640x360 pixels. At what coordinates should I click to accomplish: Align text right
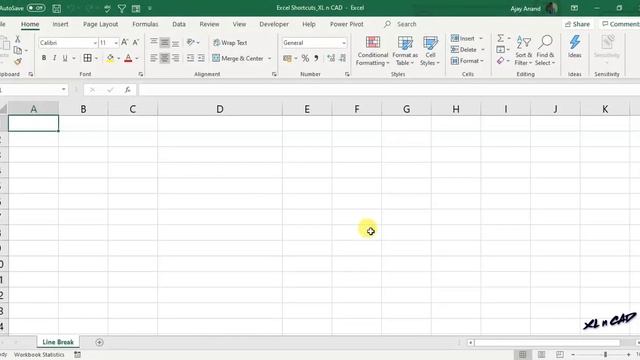point(176,58)
